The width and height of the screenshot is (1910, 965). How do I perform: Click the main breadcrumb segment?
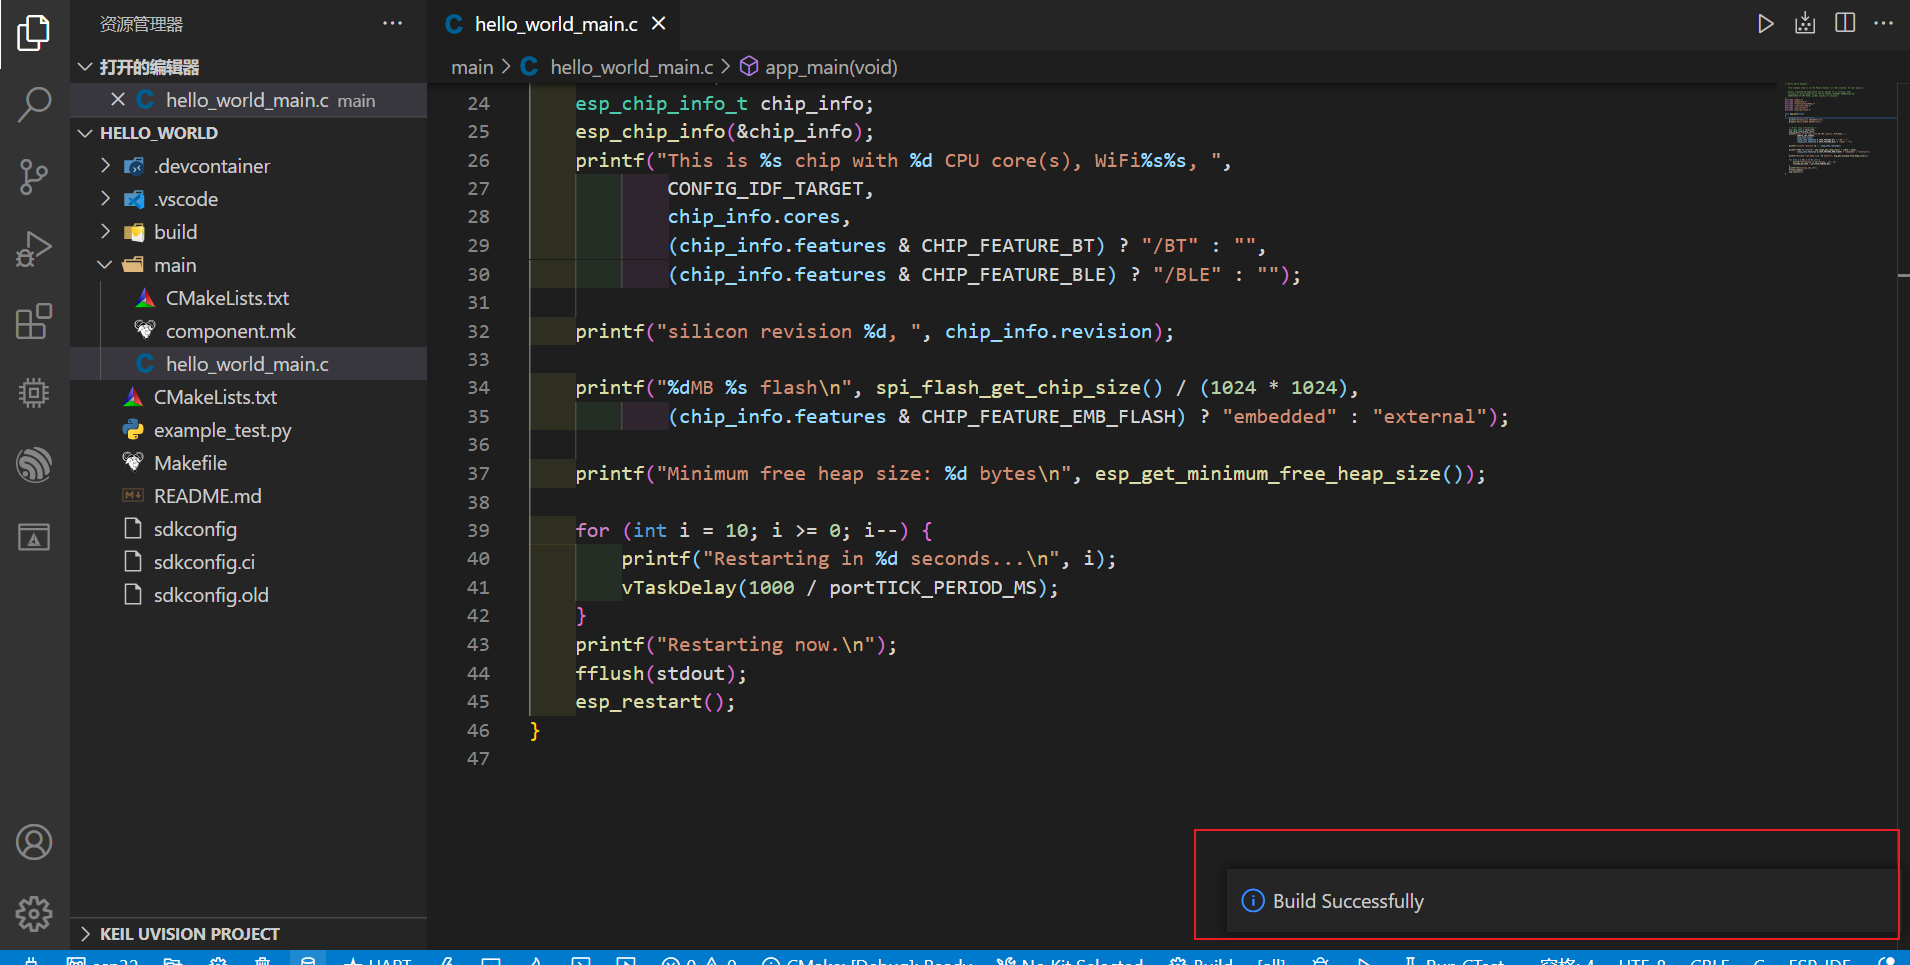472,67
